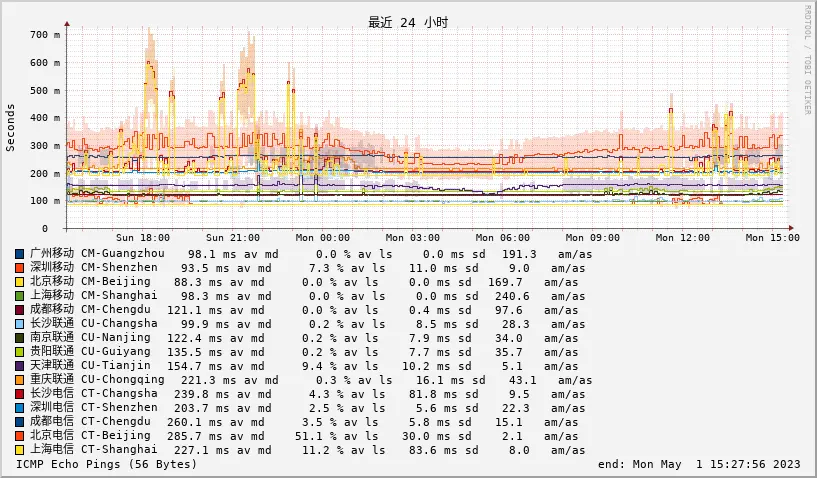Click the green CM-Shanghai legend swatch

point(21,296)
